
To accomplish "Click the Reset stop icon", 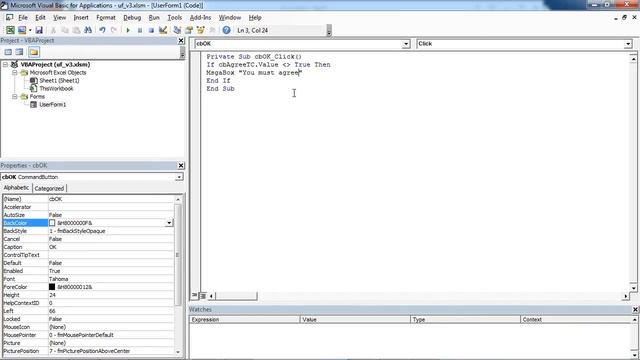I will click(151, 30).
